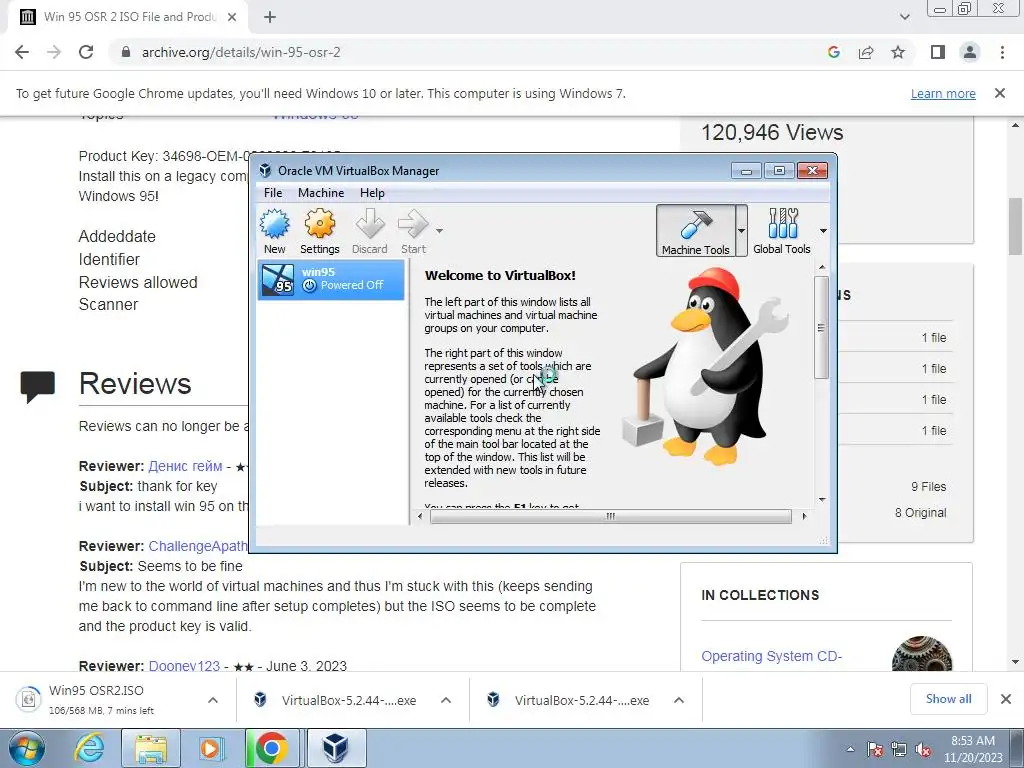This screenshot has width=1024, height=768.
Task: Show hidden system tray icons arrow
Action: click(x=850, y=749)
